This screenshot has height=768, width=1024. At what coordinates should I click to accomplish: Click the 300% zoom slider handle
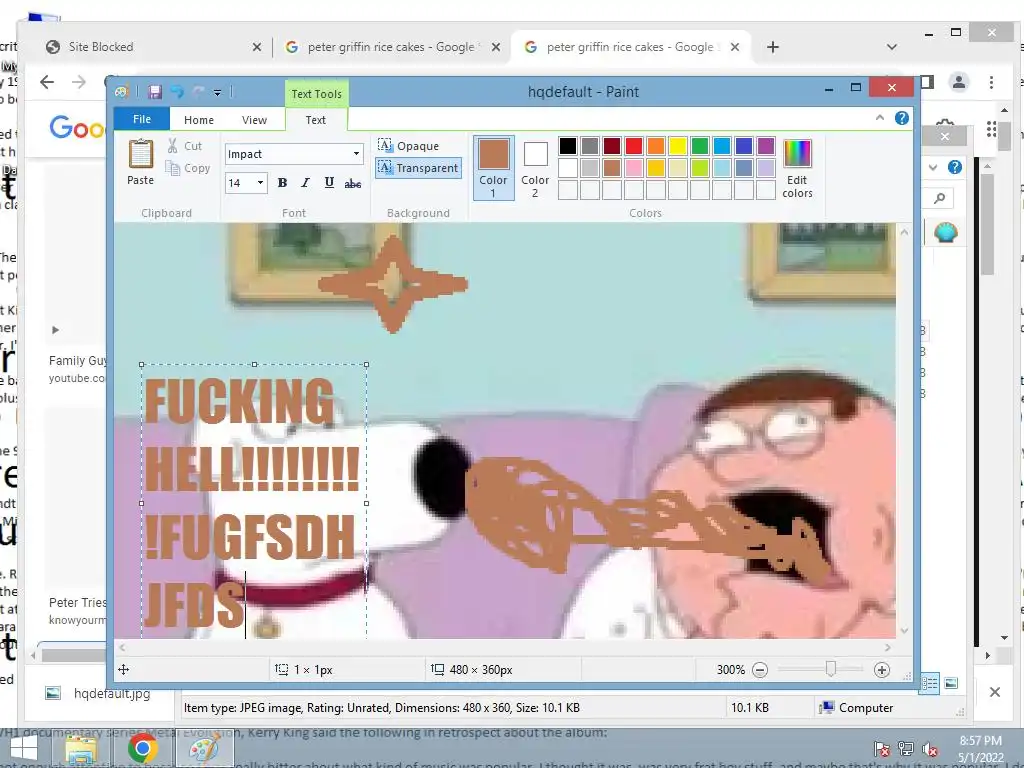830,669
